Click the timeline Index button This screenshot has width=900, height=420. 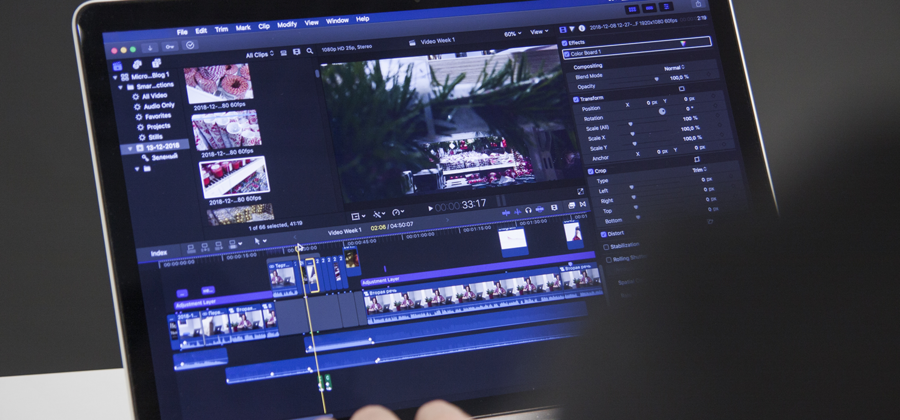[160, 253]
